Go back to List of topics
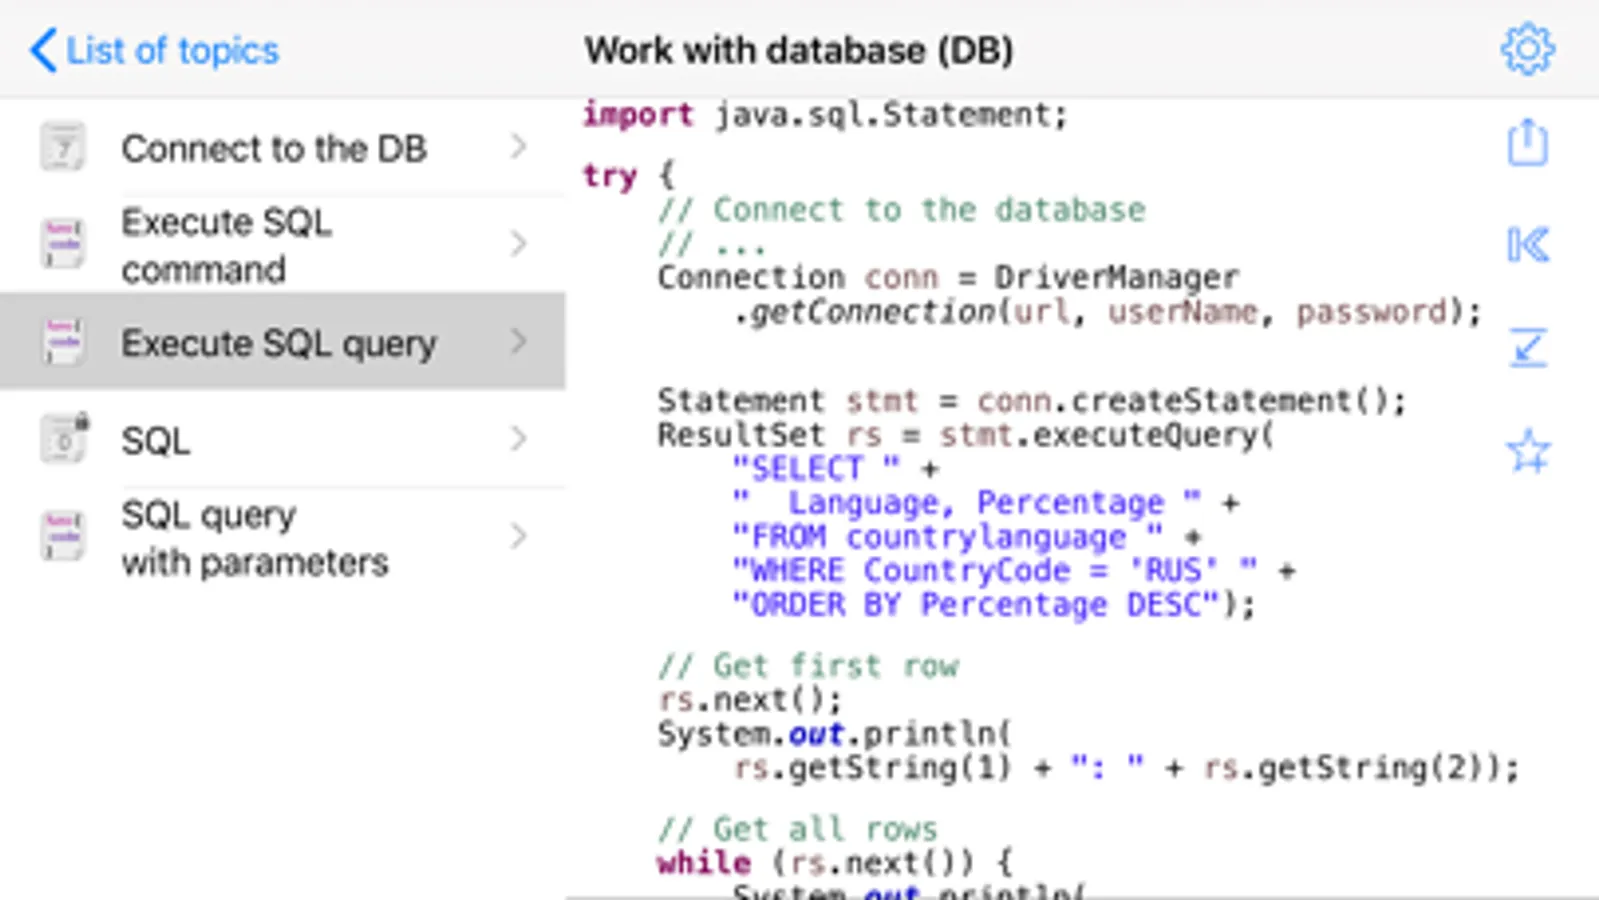Viewport: 1599px width, 900px height. pos(154,50)
